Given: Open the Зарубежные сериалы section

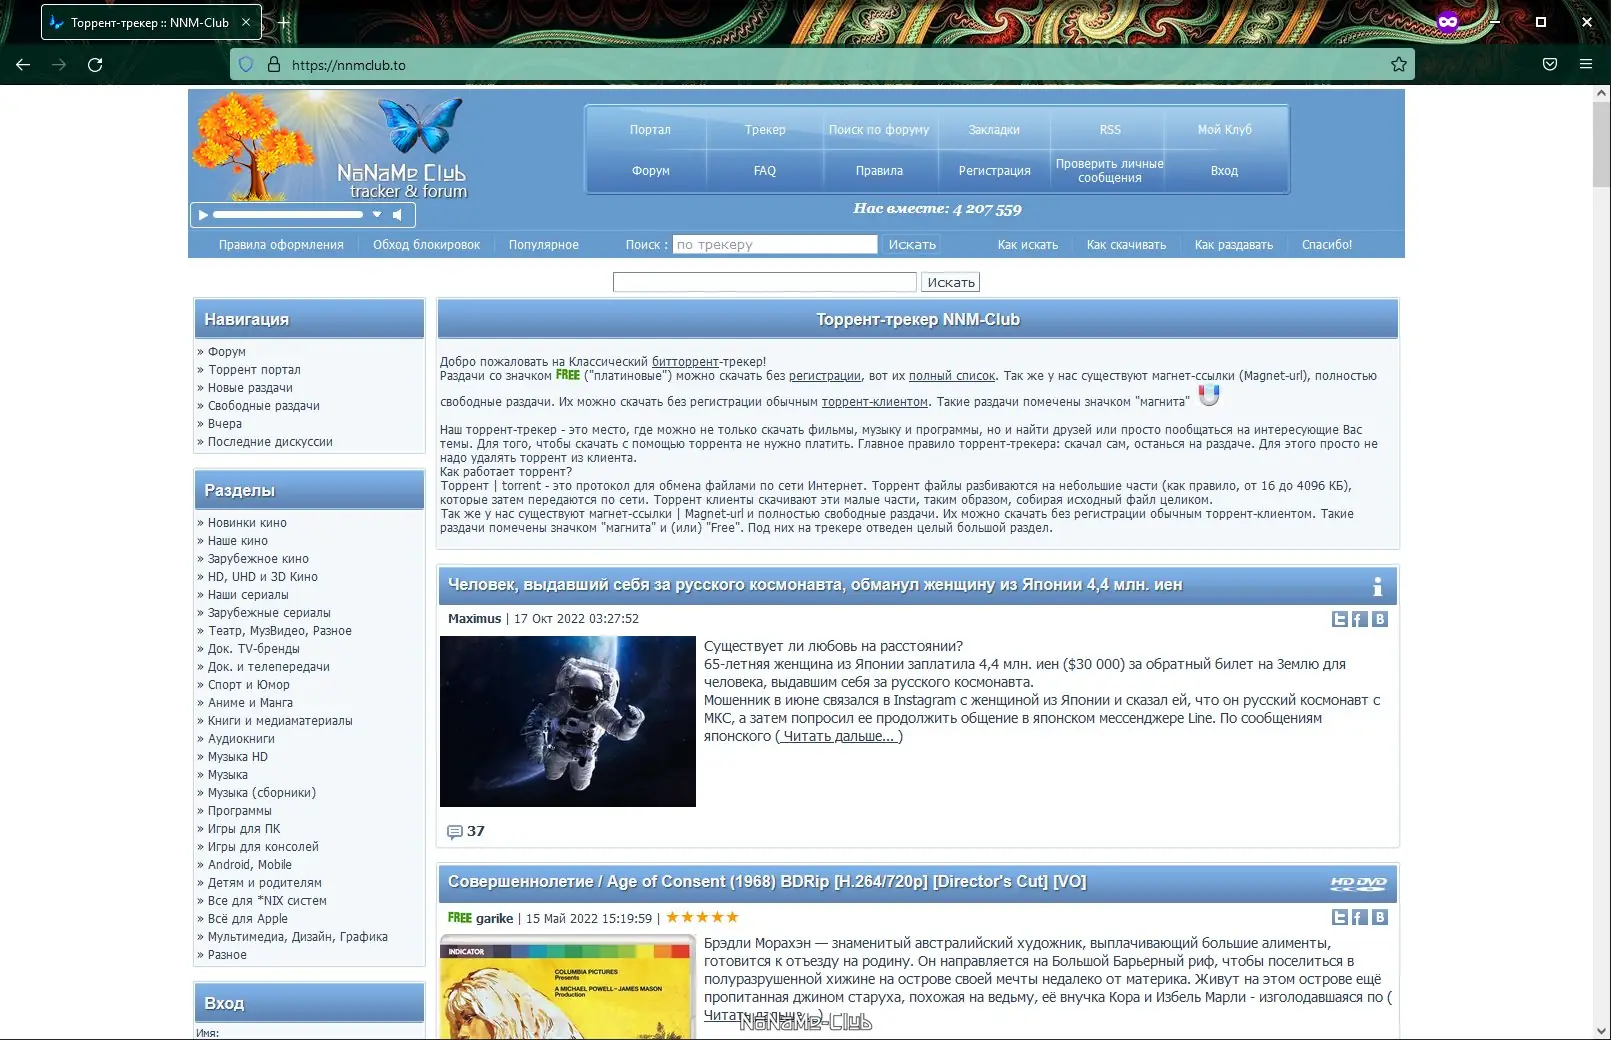Looking at the screenshot, I should point(269,613).
